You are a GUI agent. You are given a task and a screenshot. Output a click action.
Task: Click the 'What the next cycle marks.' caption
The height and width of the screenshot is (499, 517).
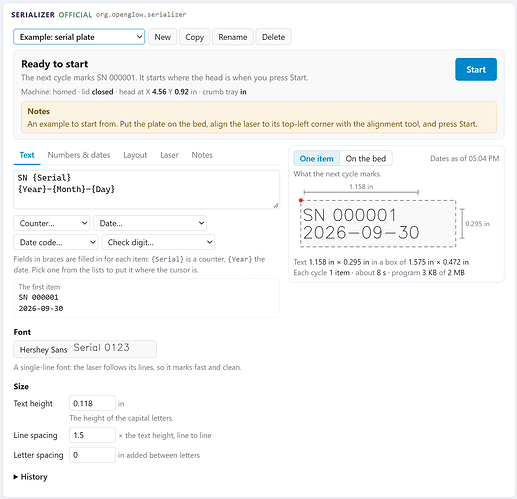click(337, 174)
